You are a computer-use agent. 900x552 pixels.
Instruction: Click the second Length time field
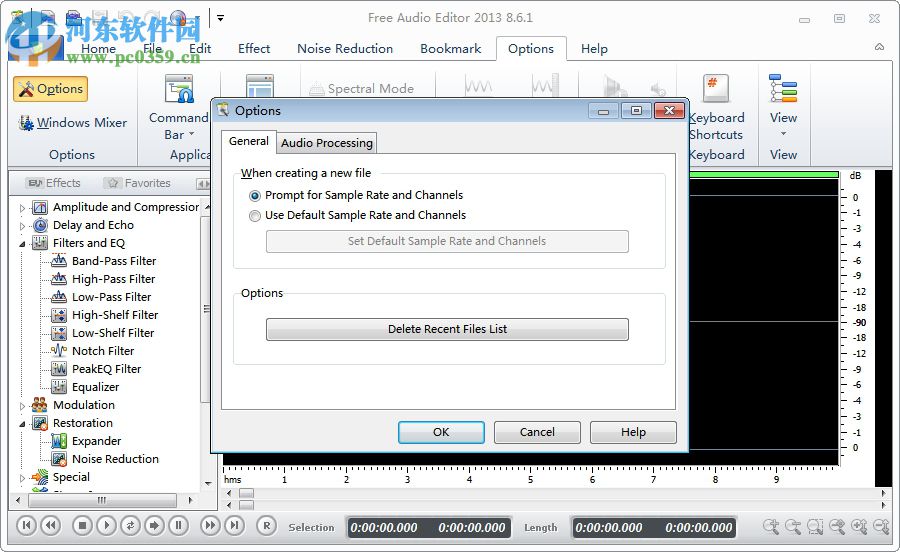click(x=699, y=527)
